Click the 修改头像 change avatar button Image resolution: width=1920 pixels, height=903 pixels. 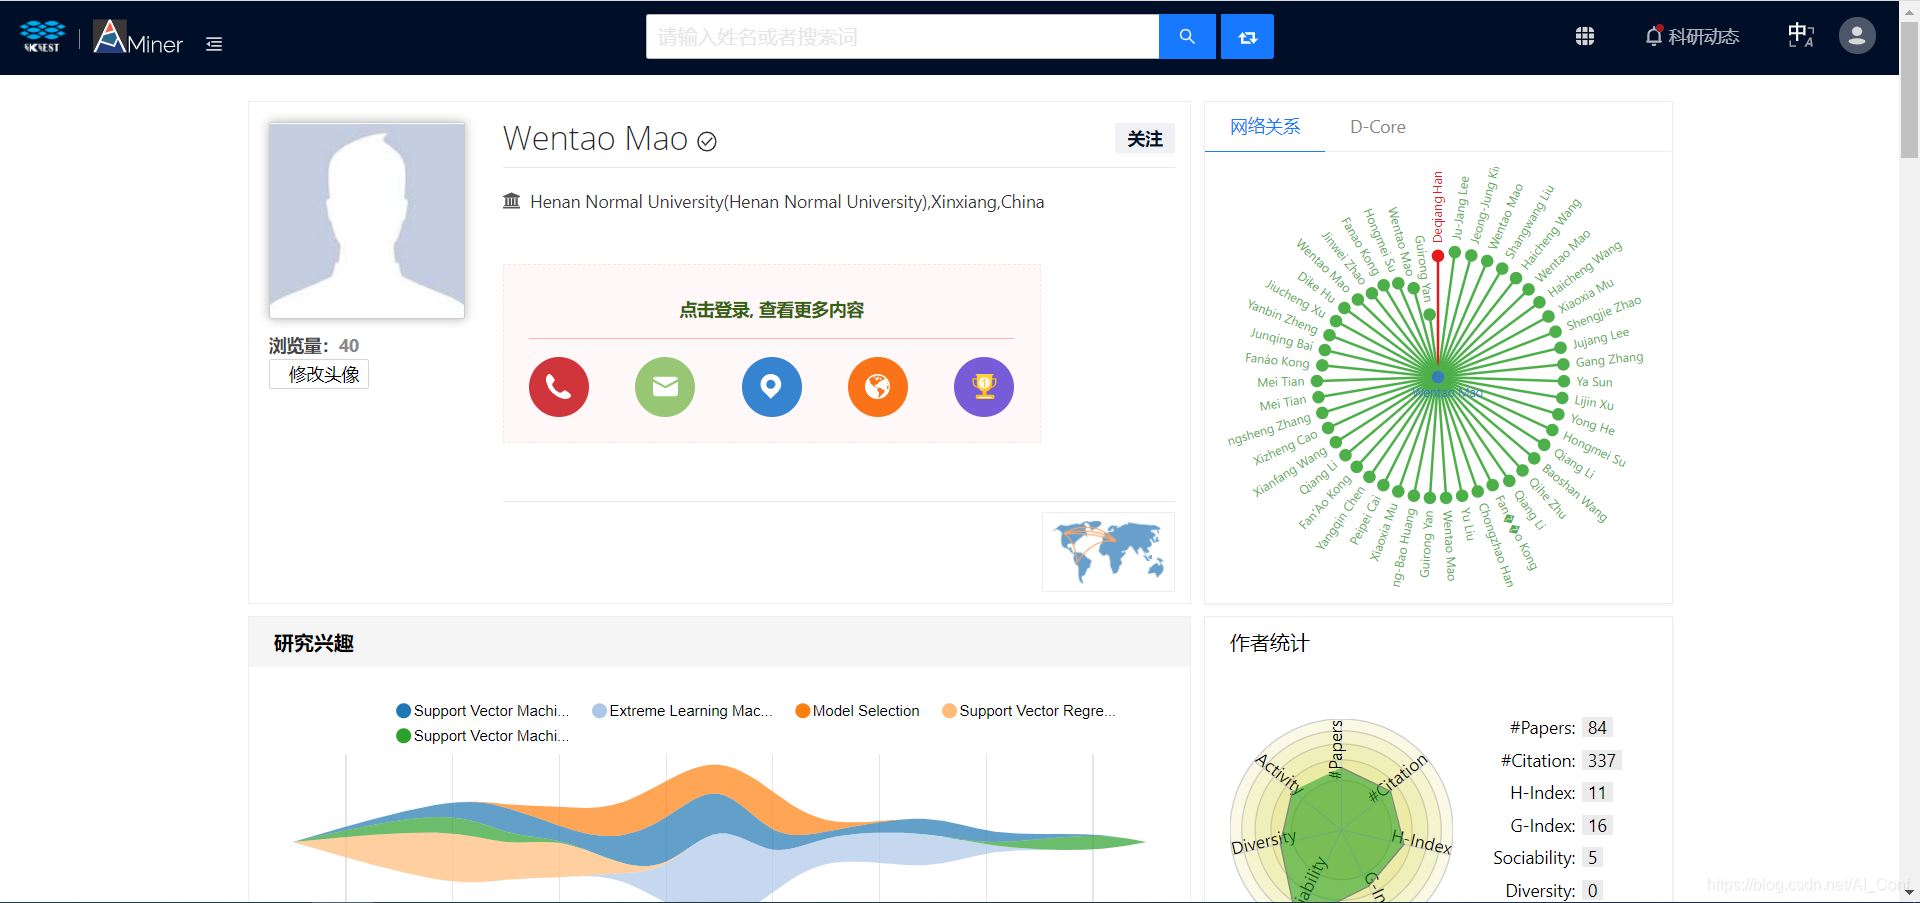click(319, 374)
